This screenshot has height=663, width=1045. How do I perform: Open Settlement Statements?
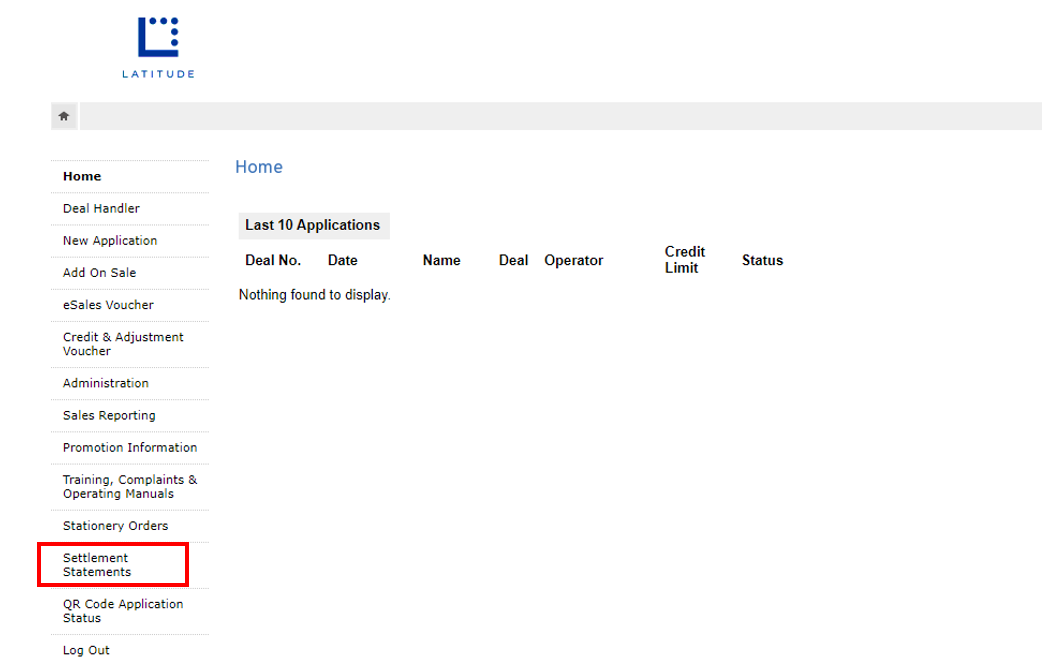[97, 565]
